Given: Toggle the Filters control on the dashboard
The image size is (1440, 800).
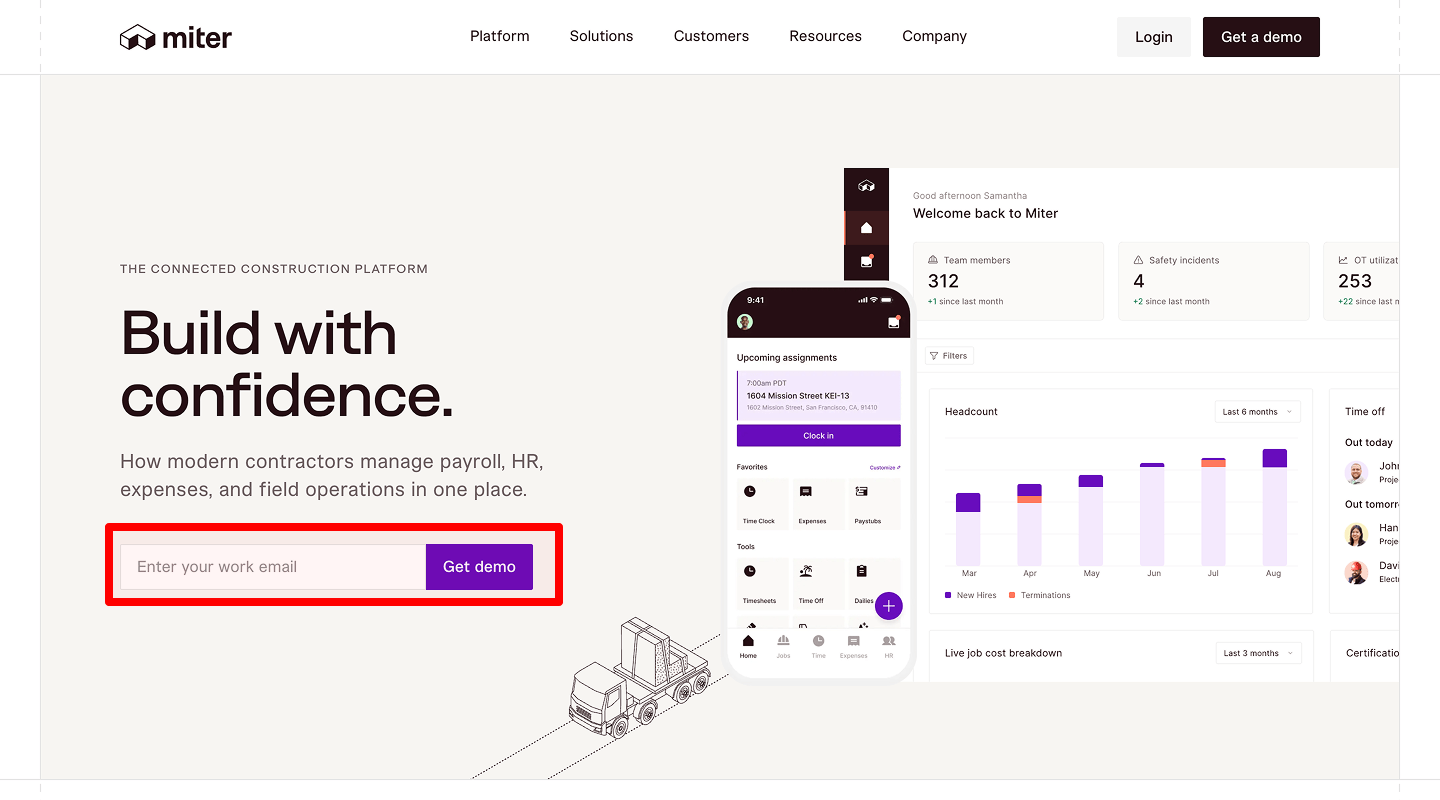Looking at the screenshot, I should (948, 355).
